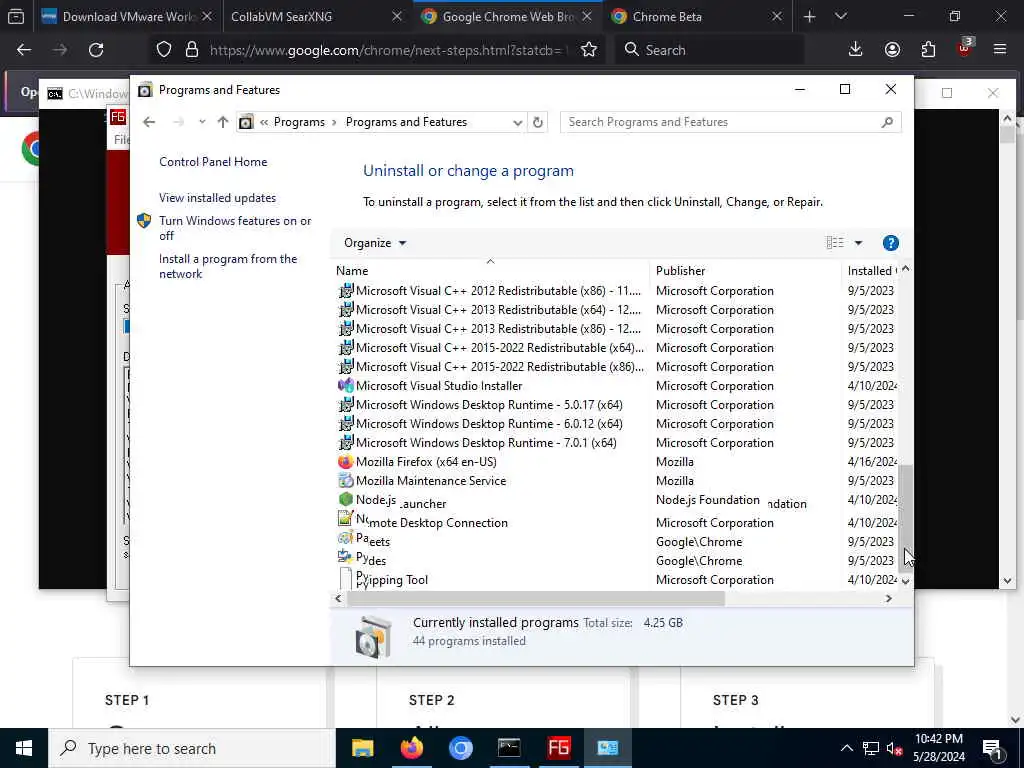
Task: Open the FG app on the taskbar
Action: (x=558, y=748)
